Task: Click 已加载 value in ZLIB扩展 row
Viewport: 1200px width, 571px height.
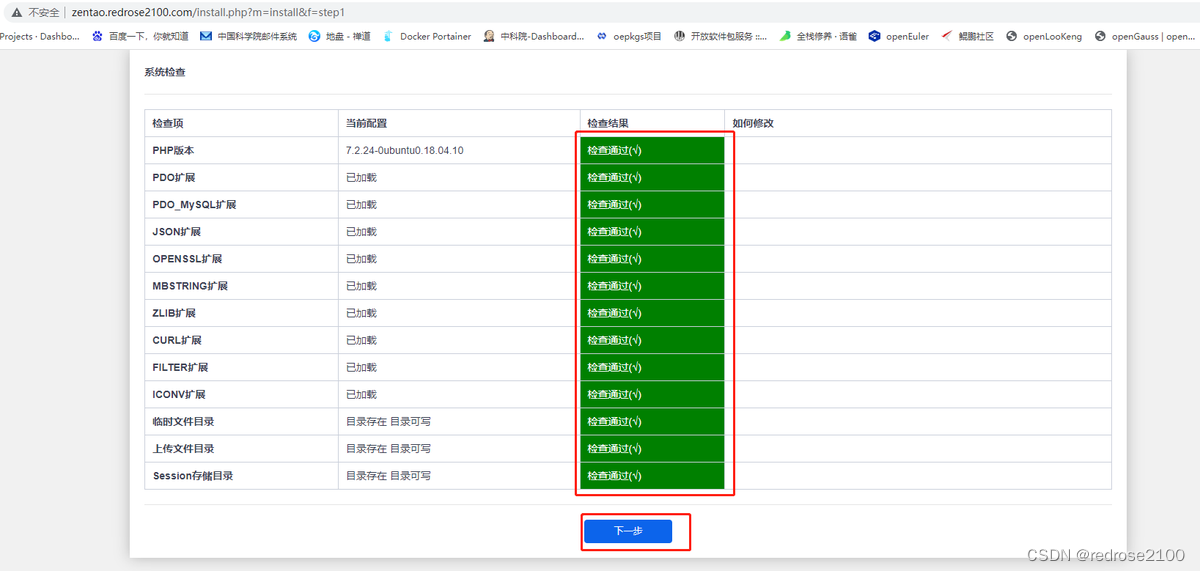Action: click(361, 312)
